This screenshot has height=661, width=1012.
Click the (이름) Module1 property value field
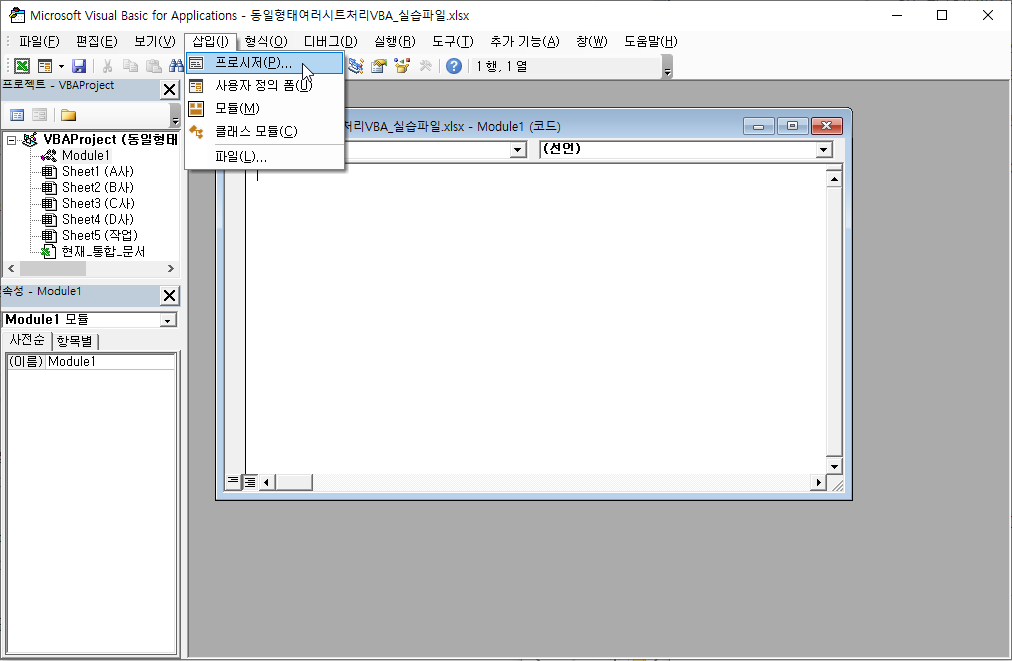(x=110, y=361)
